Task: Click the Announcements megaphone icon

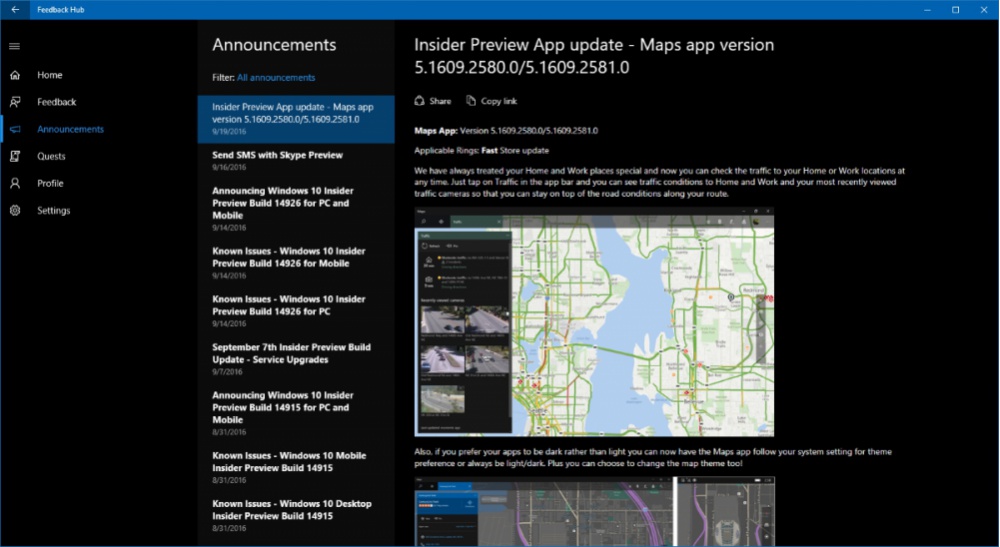Action: [x=15, y=129]
